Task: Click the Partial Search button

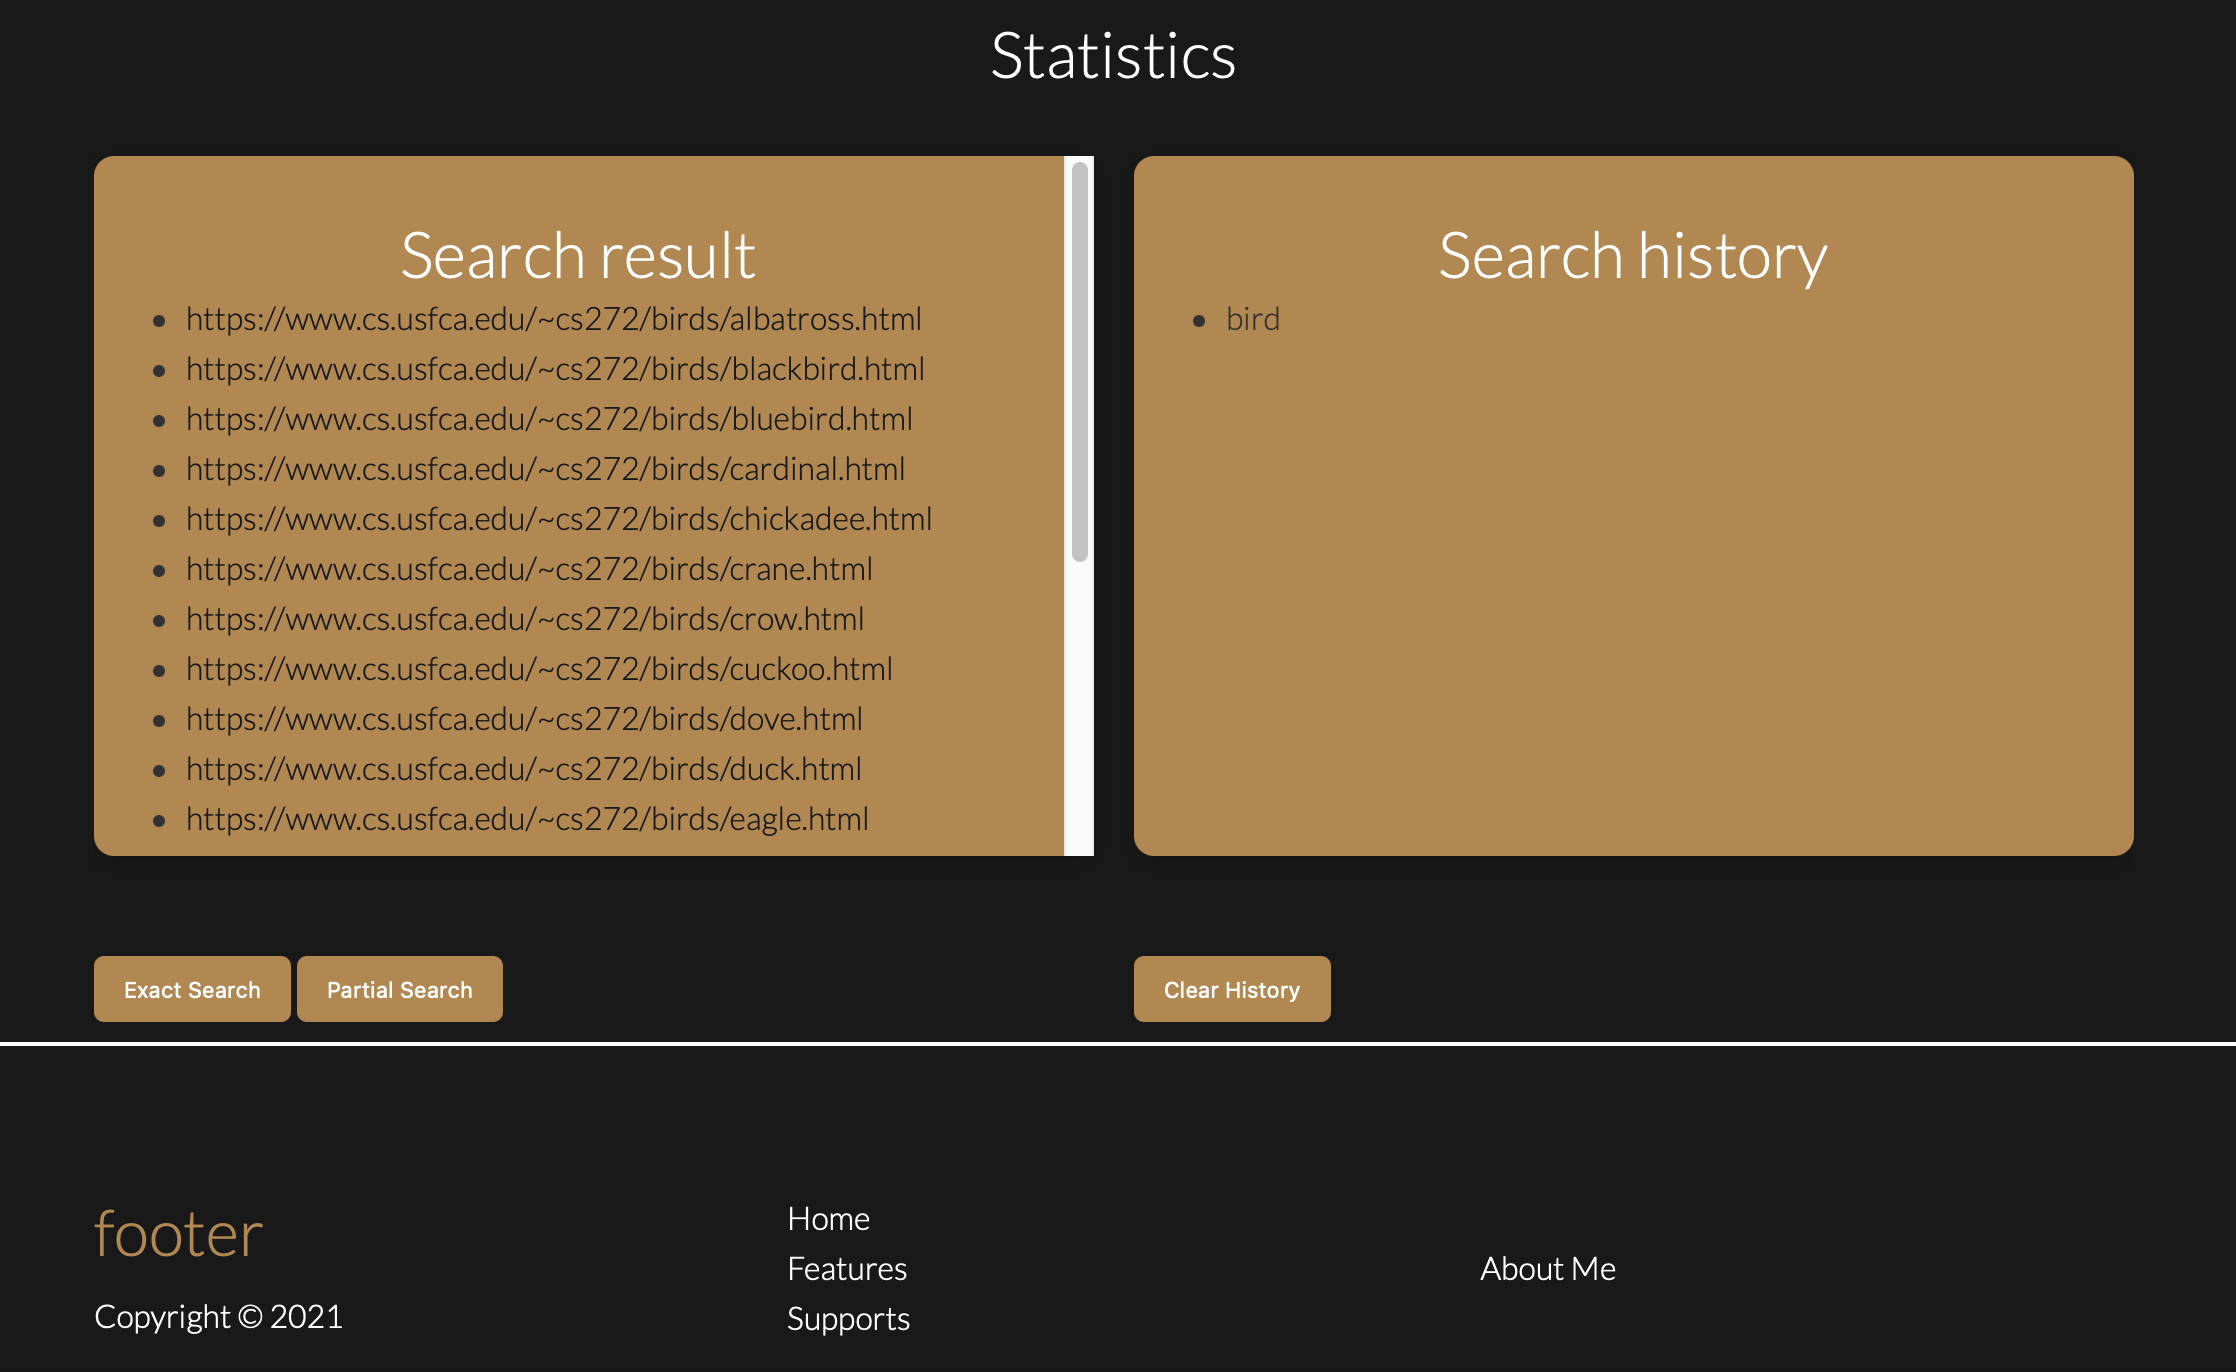Action: point(399,989)
